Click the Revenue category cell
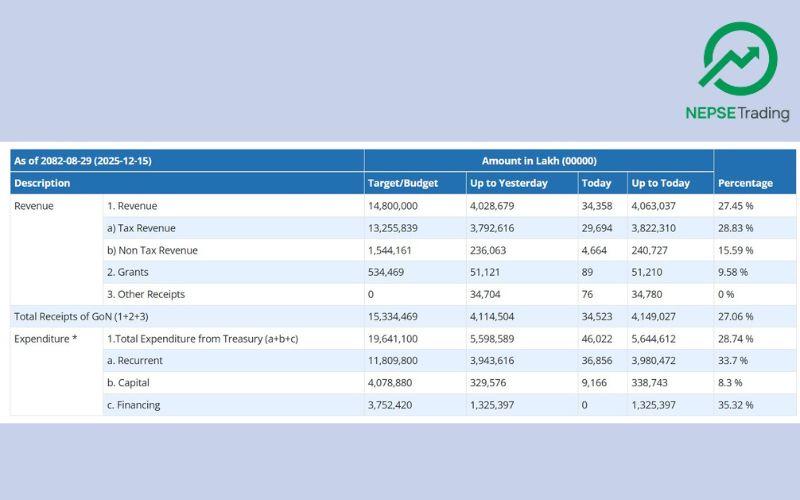The image size is (800, 500). point(34,206)
